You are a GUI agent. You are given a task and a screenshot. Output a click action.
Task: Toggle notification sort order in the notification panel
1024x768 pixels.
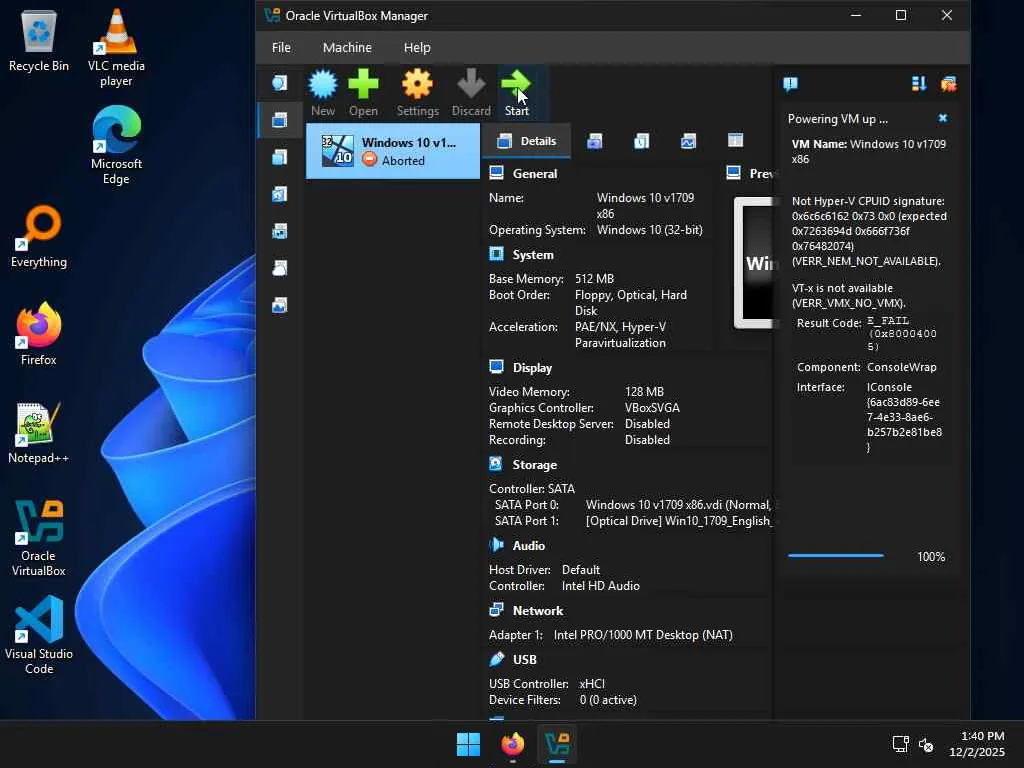(918, 84)
